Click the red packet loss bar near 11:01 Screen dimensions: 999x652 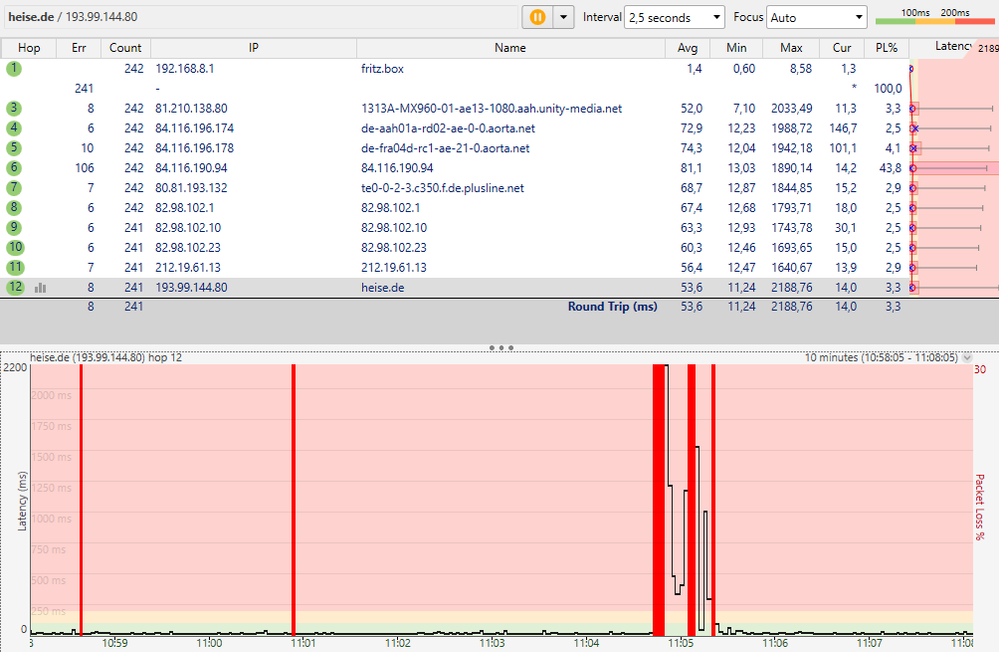tap(293, 500)
